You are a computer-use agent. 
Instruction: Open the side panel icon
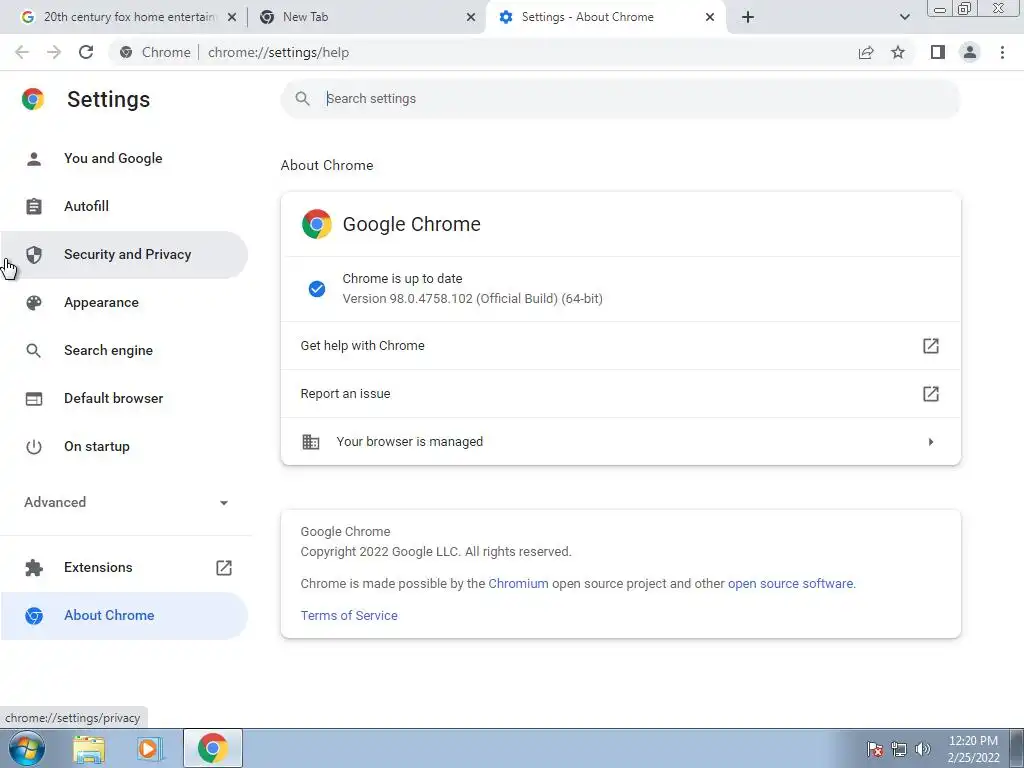click(938, 52)
